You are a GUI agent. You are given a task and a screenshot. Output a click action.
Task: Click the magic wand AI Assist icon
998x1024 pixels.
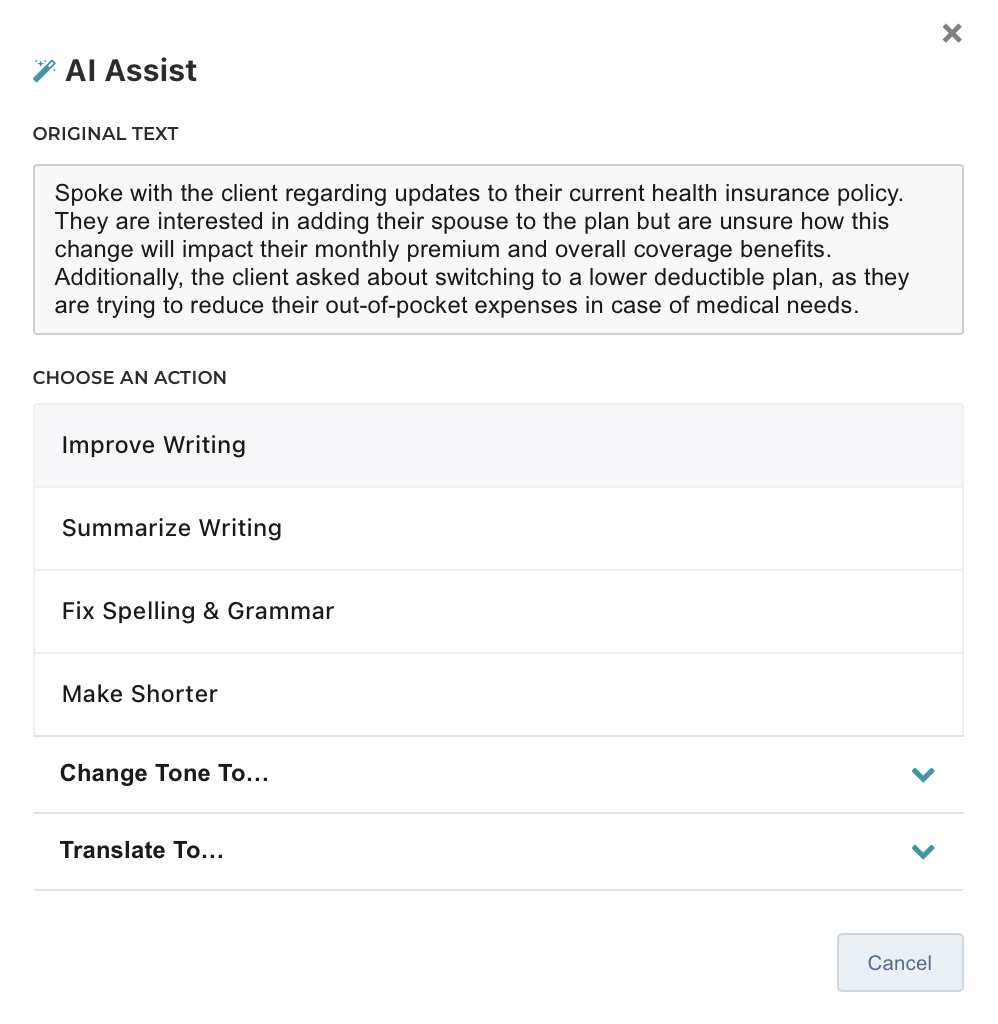(44, 70)
